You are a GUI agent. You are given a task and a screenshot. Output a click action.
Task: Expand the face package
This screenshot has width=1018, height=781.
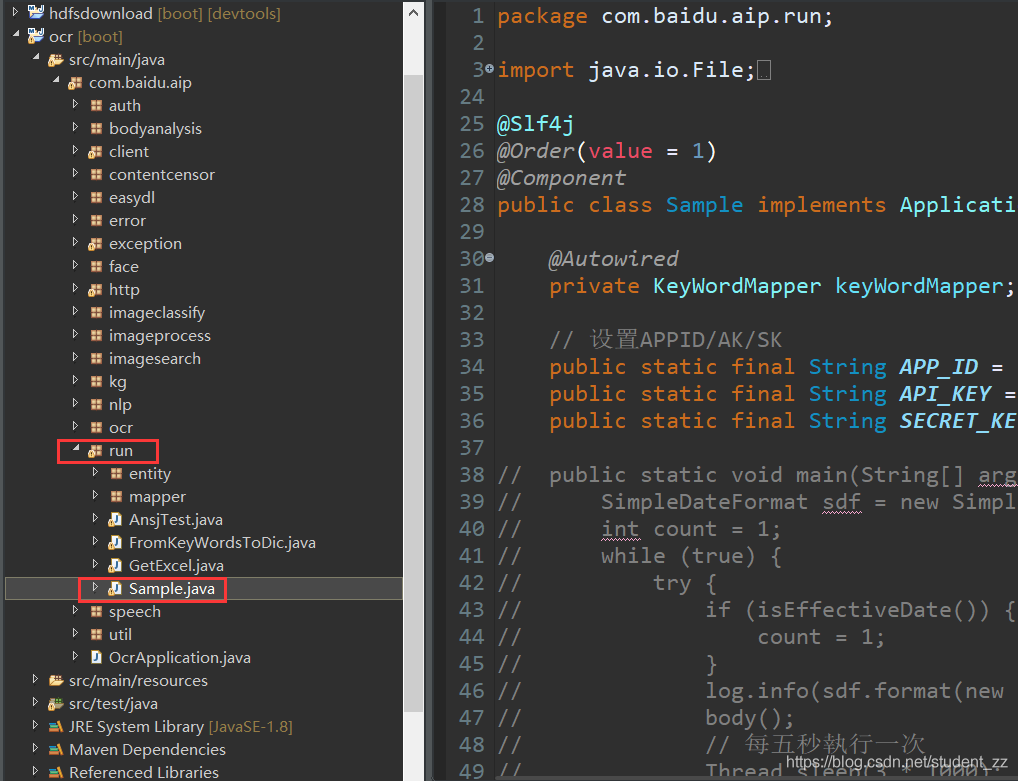pyautogui.click(x=75, y=265)
